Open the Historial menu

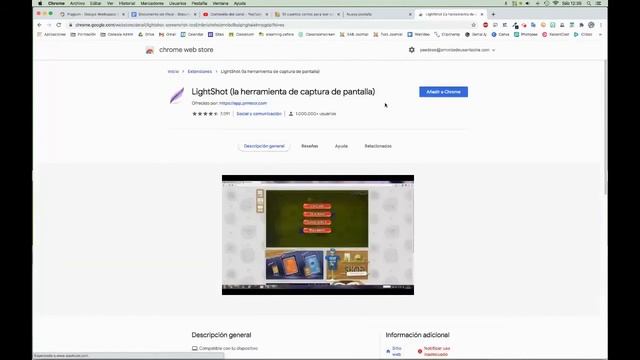pyautogui.click(x=127, y=3)
